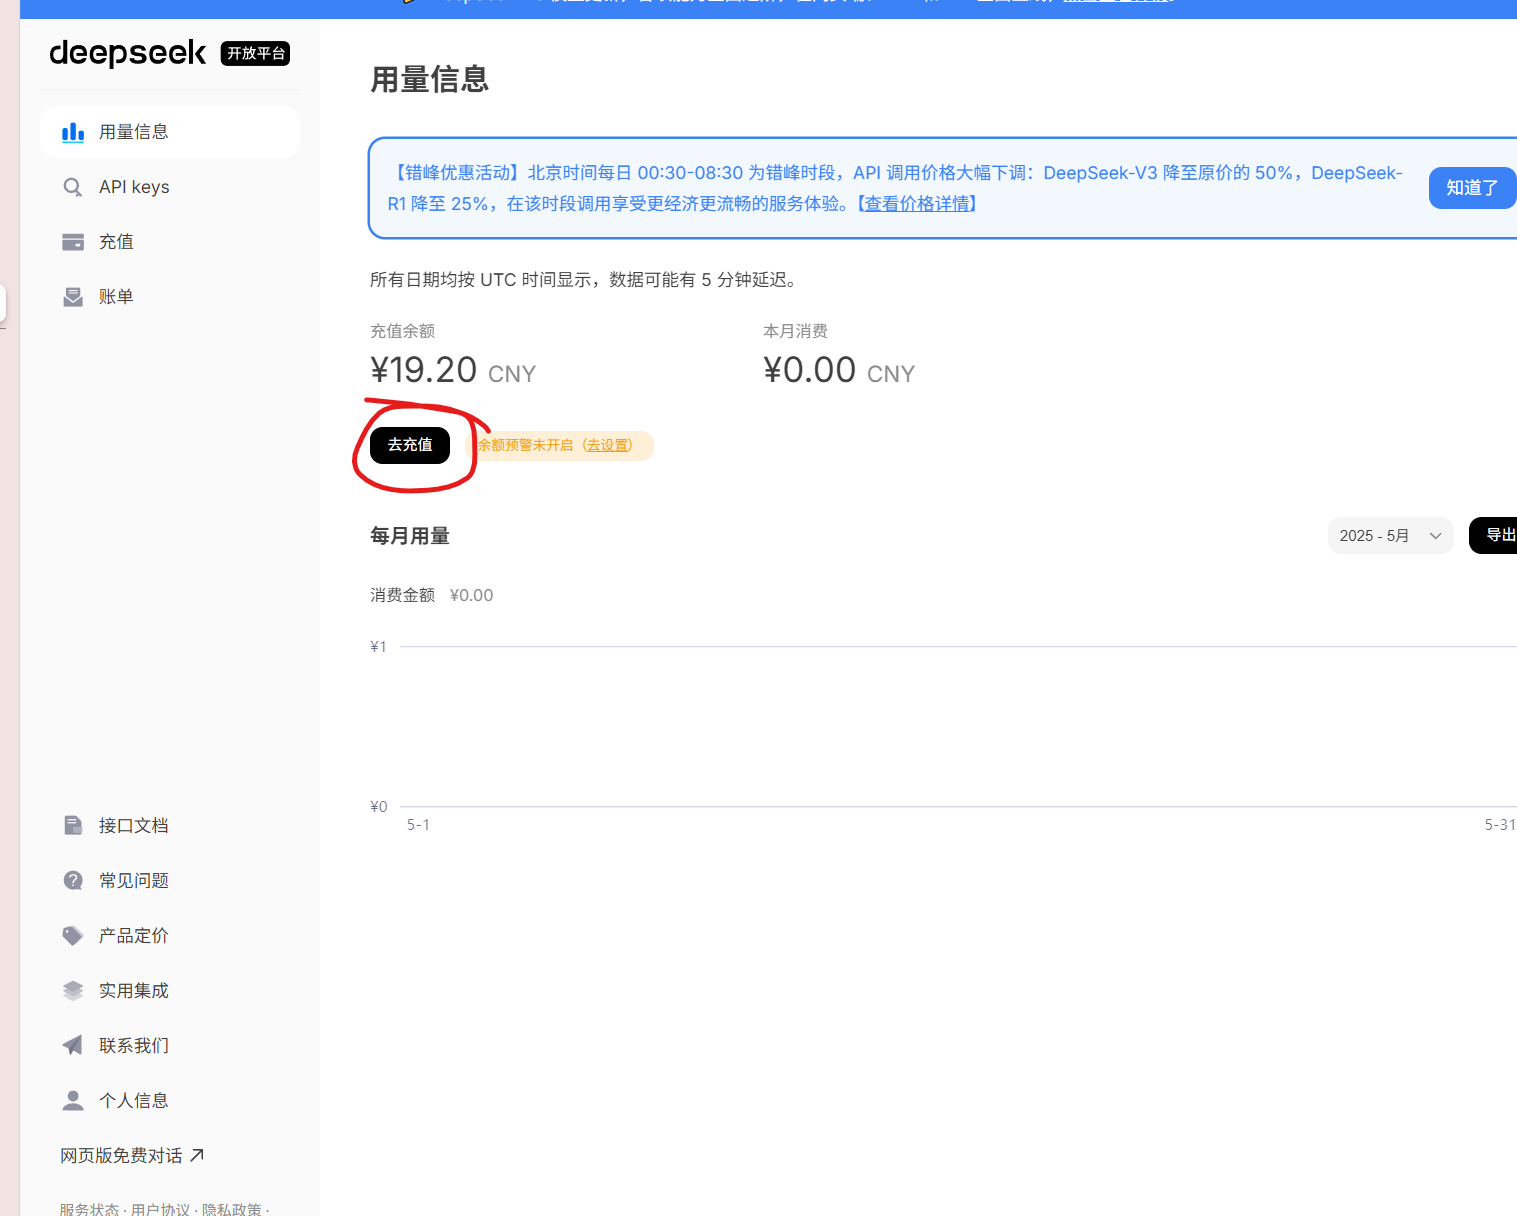This screenshot has height=1216, width=1517.
Task: Dismiss the notice with 知道了 button
Action: point(1472,188)
